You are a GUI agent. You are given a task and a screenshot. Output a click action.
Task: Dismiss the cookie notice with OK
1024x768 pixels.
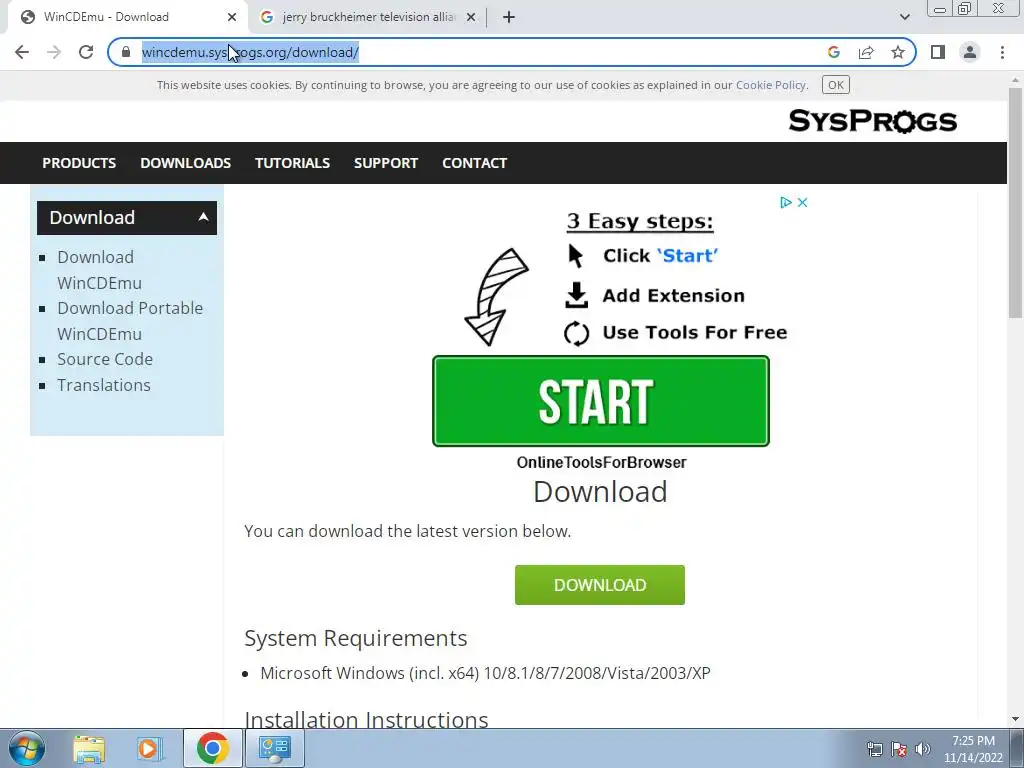[835, 85]
